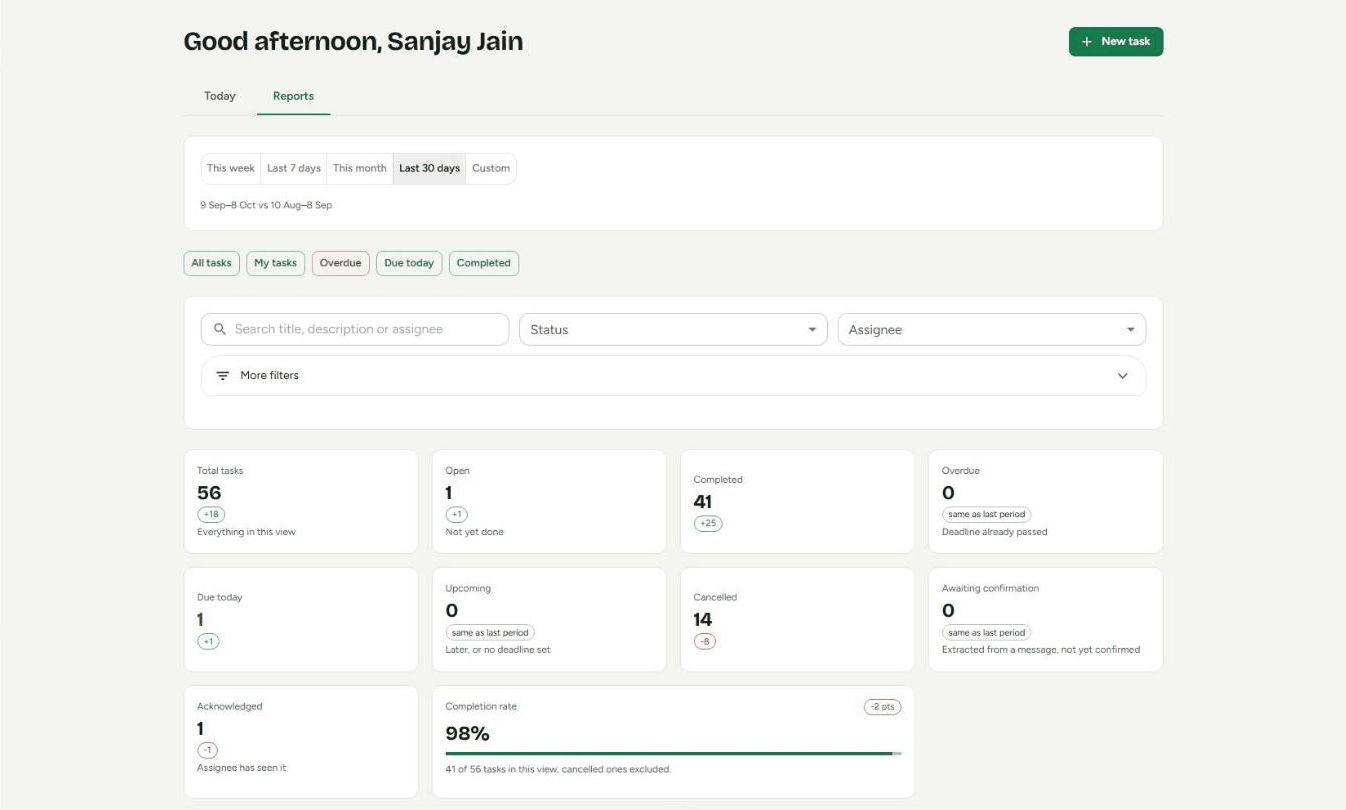
Task: Create a New task
Action: pyautogui.click(x=1116, y=42)
